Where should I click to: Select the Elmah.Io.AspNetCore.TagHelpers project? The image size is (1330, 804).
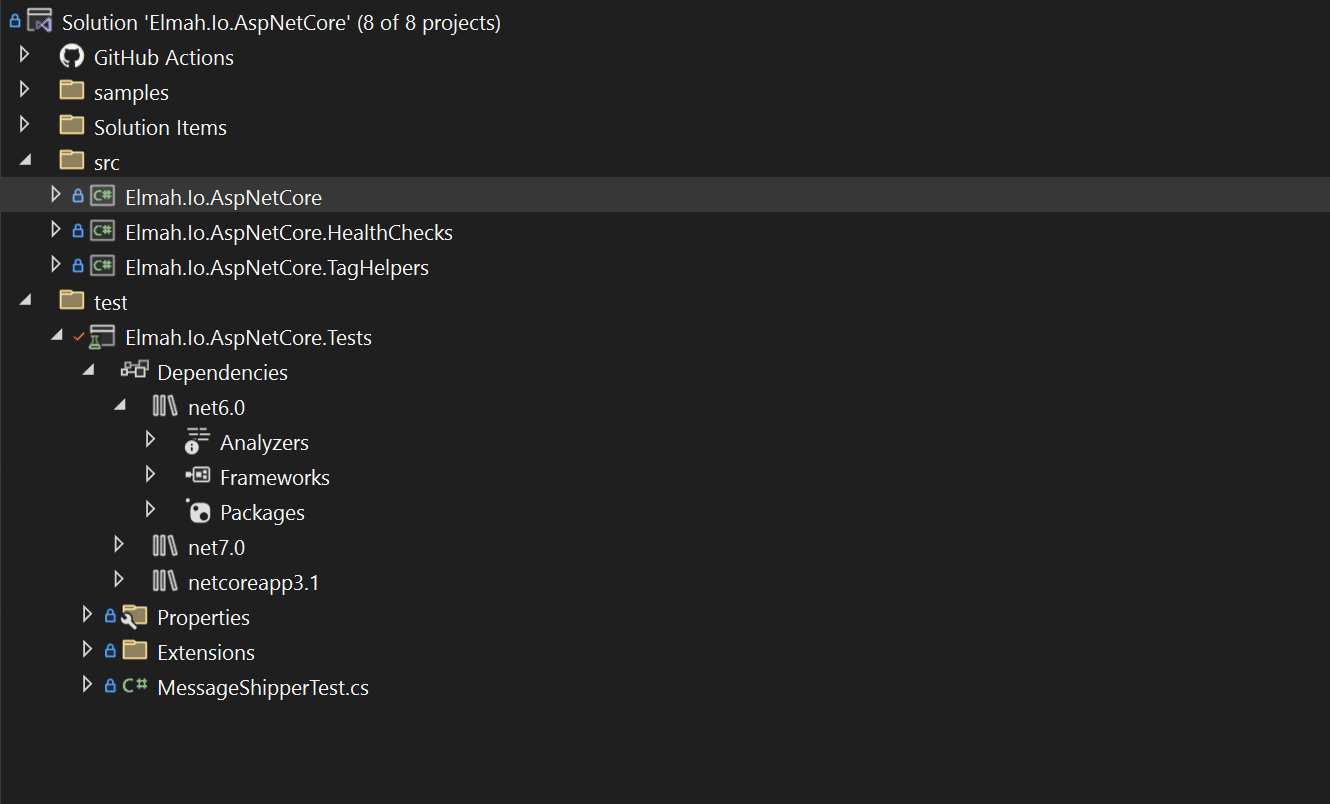277,266
